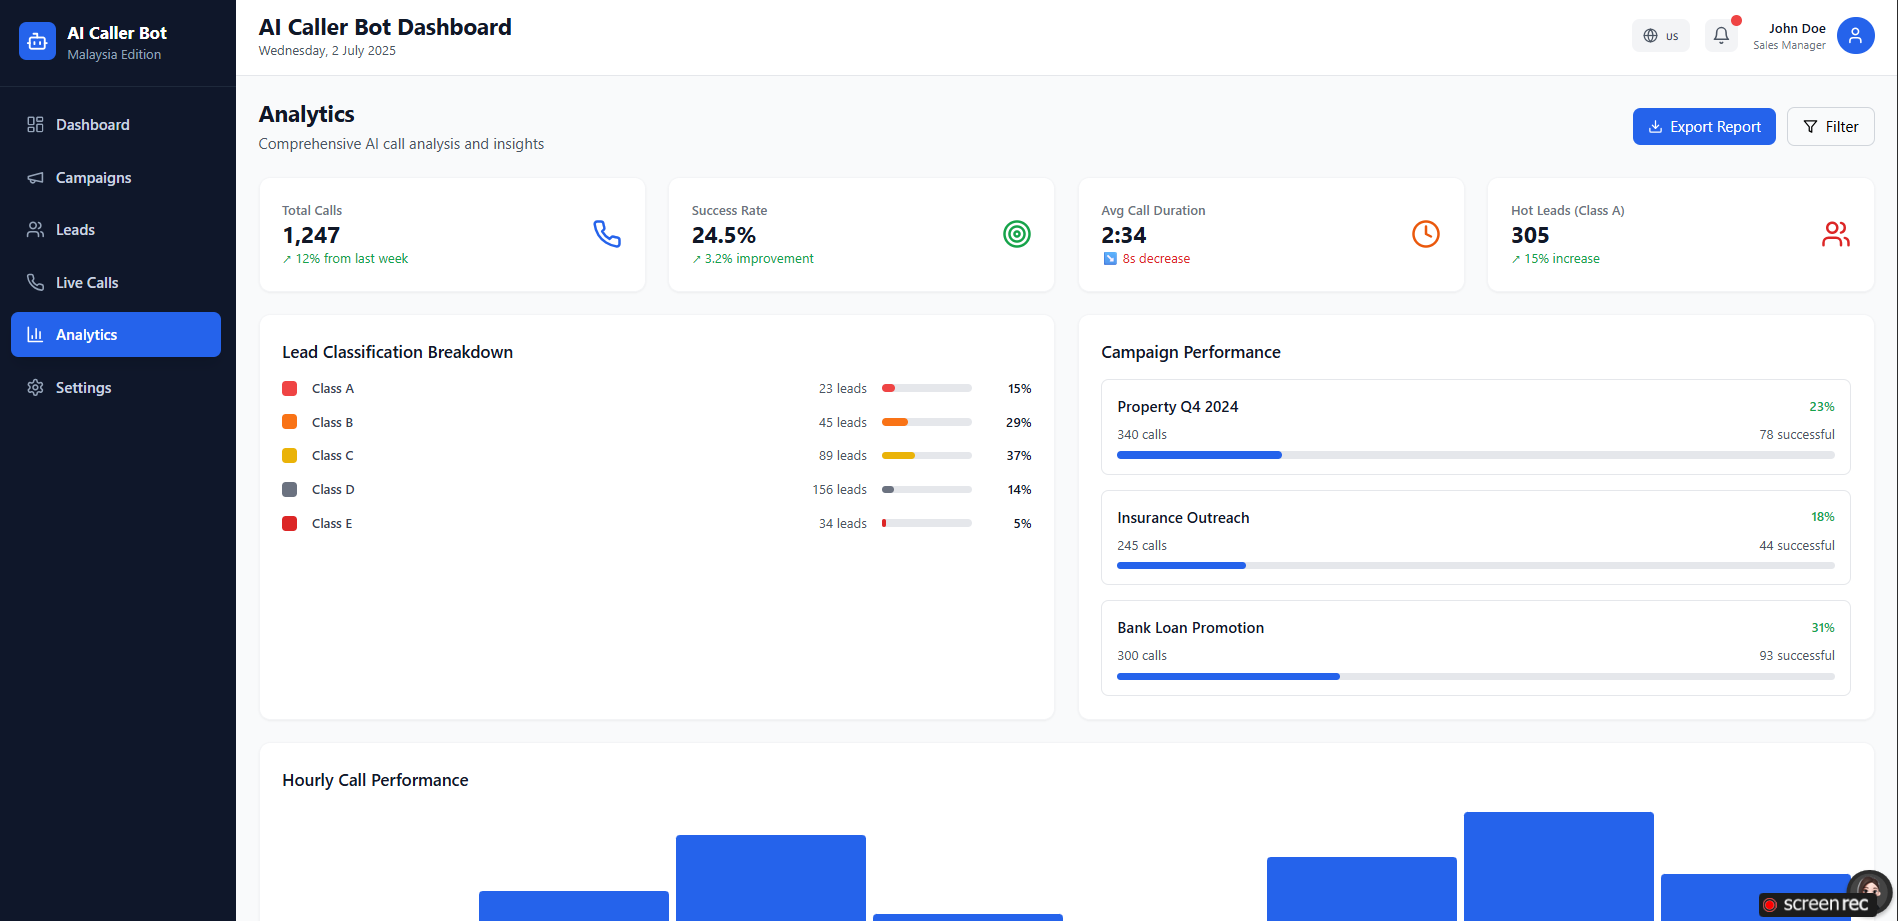Click the target icon on Success Rate card
Viewport: 1898px width, 921px height.
(1016, 234)
